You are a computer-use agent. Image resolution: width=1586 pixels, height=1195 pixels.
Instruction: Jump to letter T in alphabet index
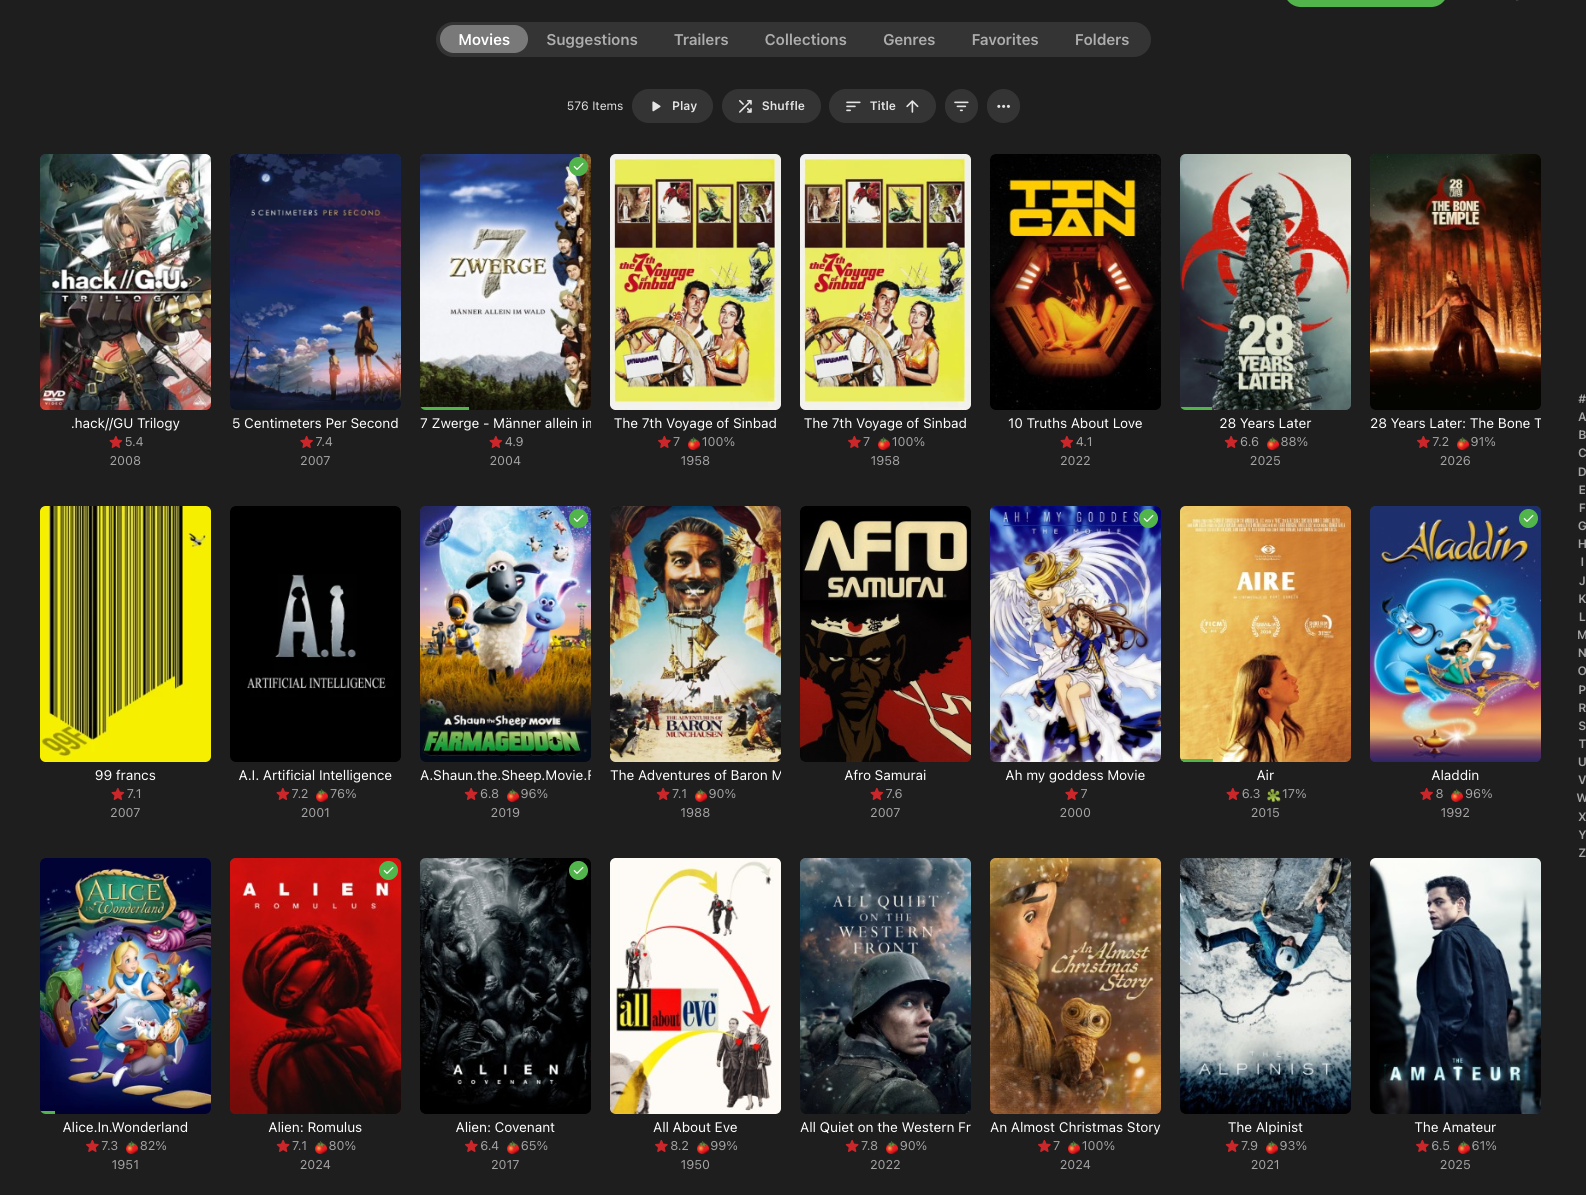click(1581, 744)
